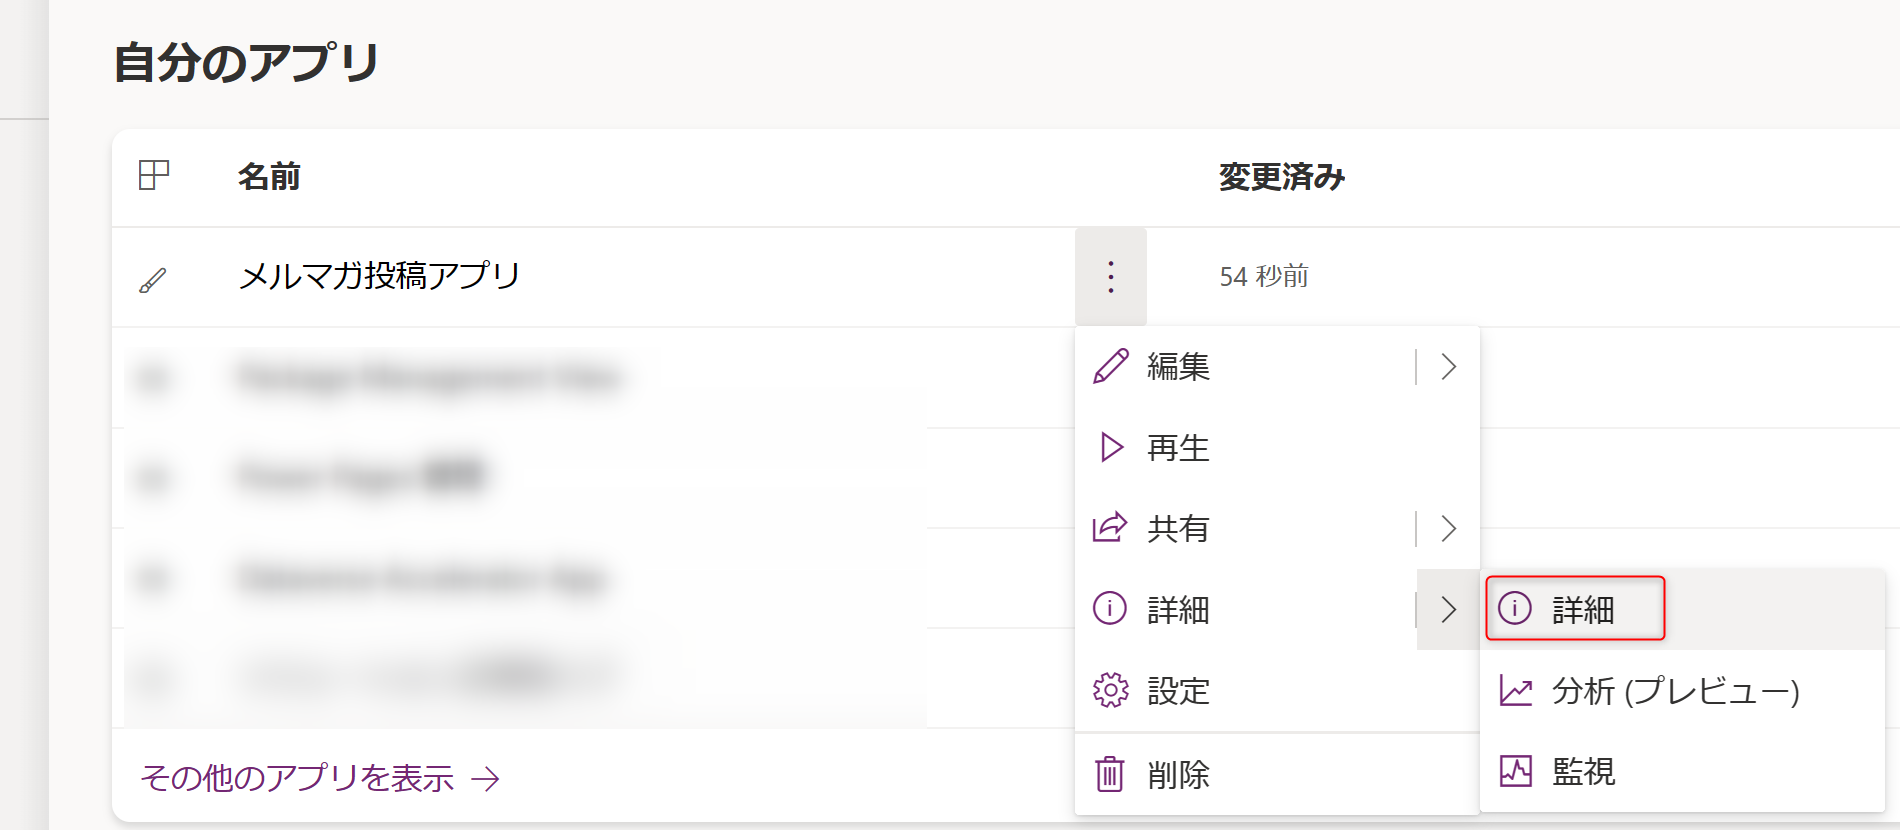
Task: Click the 削除 trash can icon
Action: [x=1110, y=774]
